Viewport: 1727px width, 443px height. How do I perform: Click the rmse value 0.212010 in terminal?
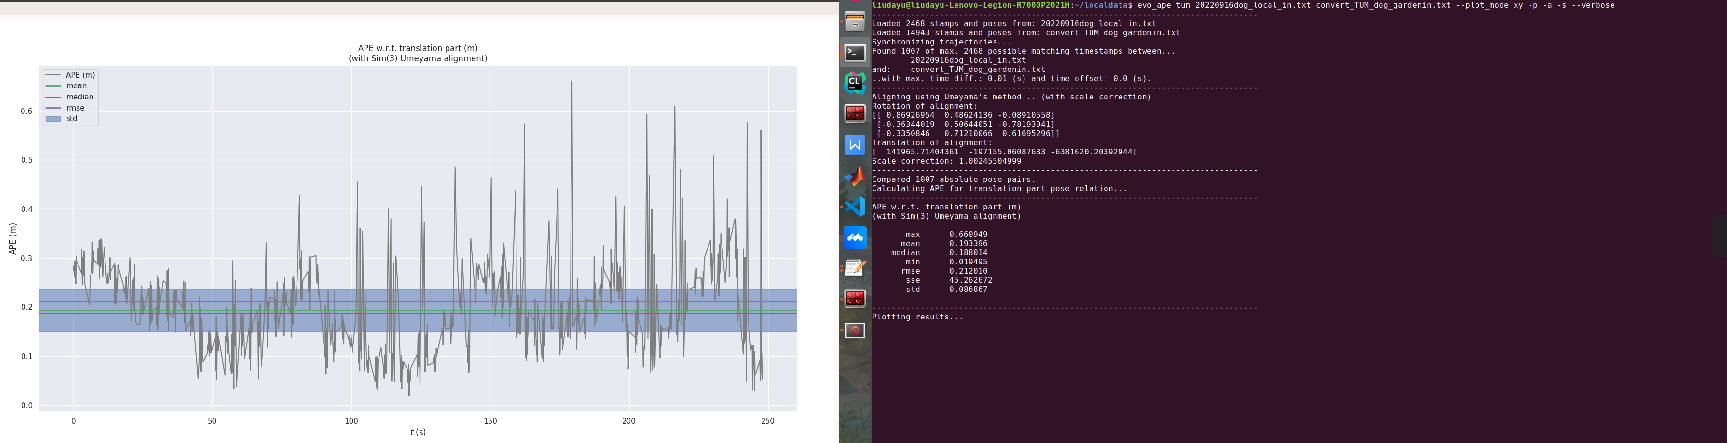coord(968,271)
